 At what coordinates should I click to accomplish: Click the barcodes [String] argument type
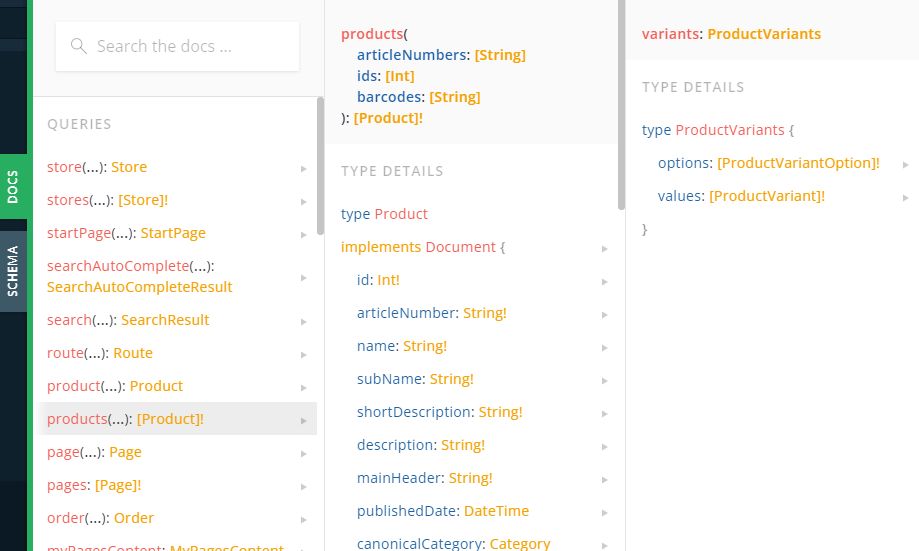[455, 97]
